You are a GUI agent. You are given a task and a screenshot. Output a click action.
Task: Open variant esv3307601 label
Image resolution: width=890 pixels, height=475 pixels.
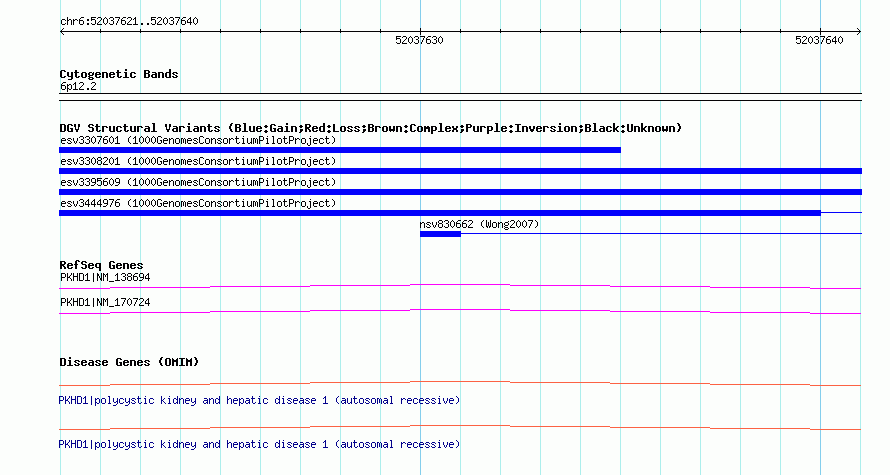198,140
